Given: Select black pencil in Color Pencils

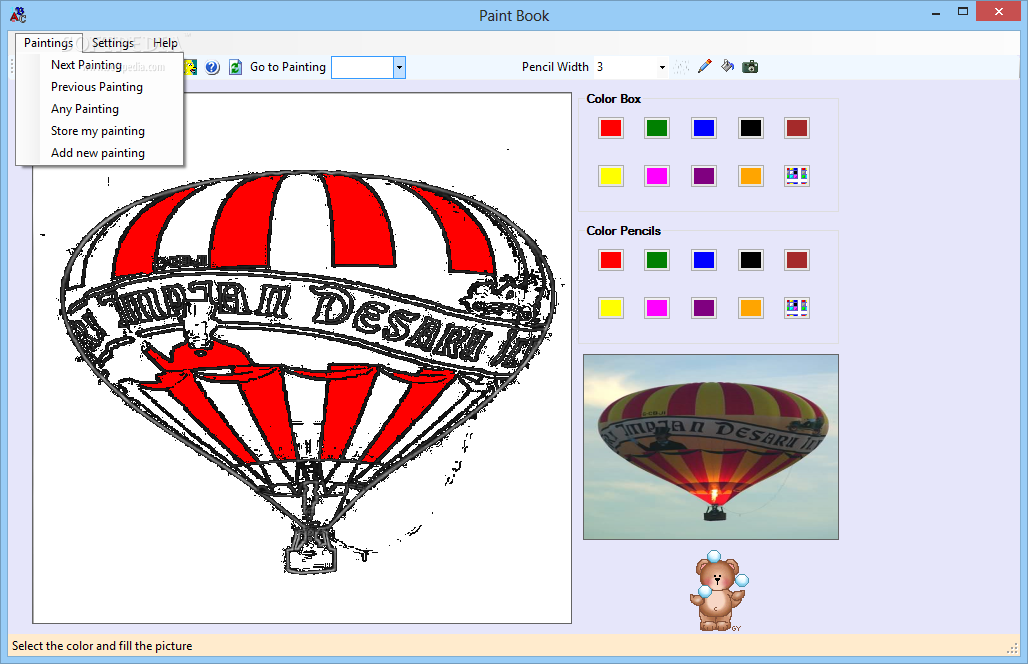Looking at the screenshot, I should 751,260.
